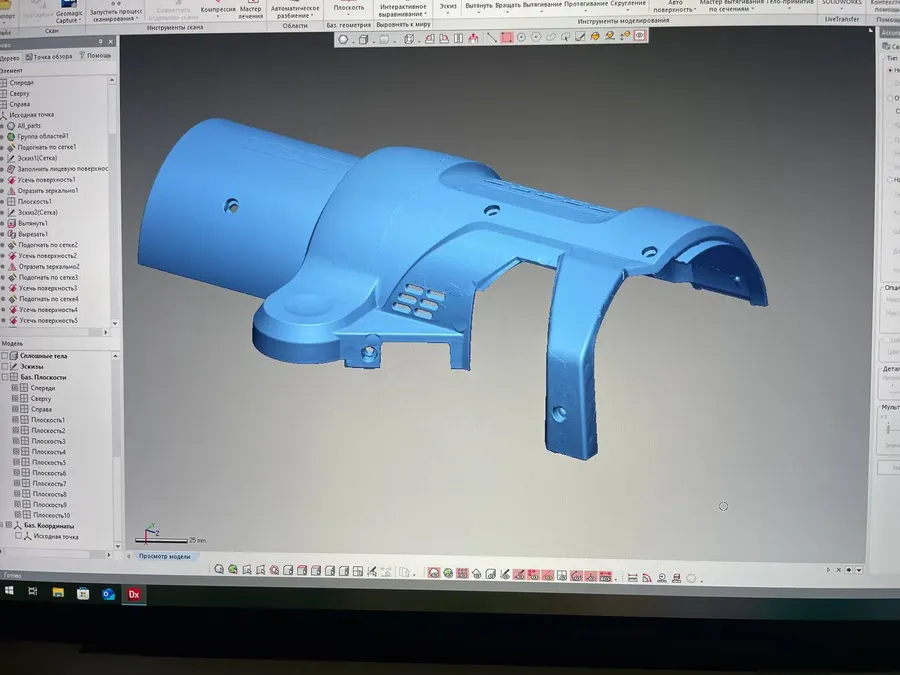Check the Исходная точка box in model tree
The height and width of the screenshot is (675, 900).
tap(18, 536)
